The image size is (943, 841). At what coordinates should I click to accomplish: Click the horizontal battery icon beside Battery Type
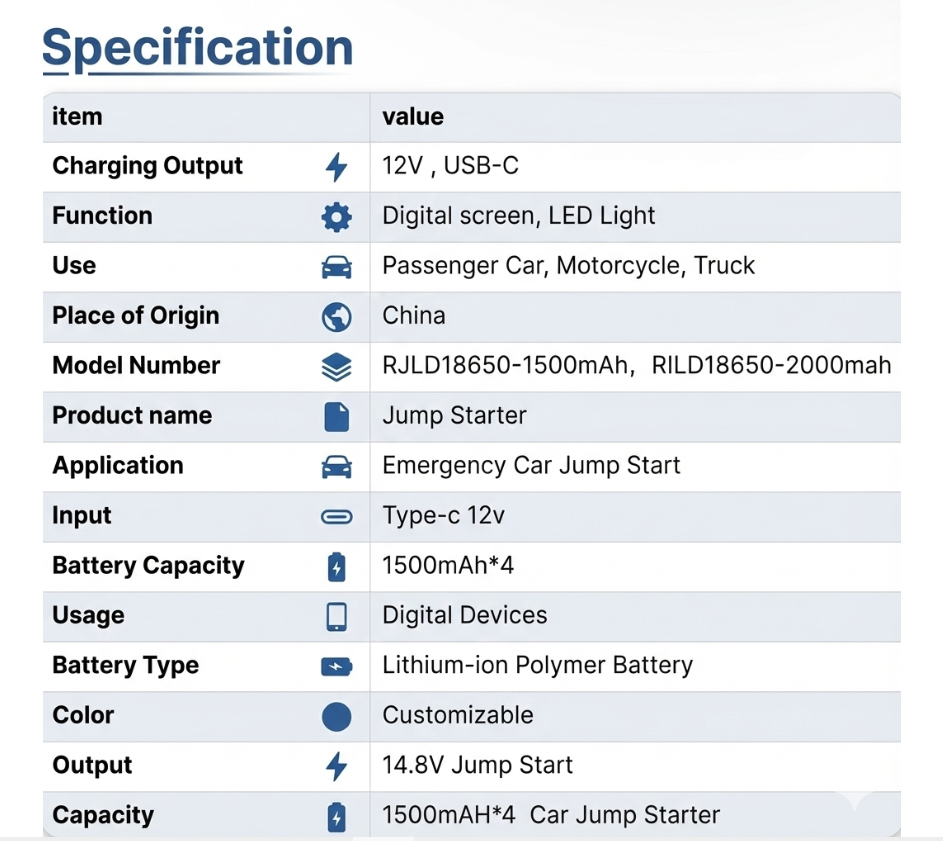pyautogui.click(x=337, y=667)
